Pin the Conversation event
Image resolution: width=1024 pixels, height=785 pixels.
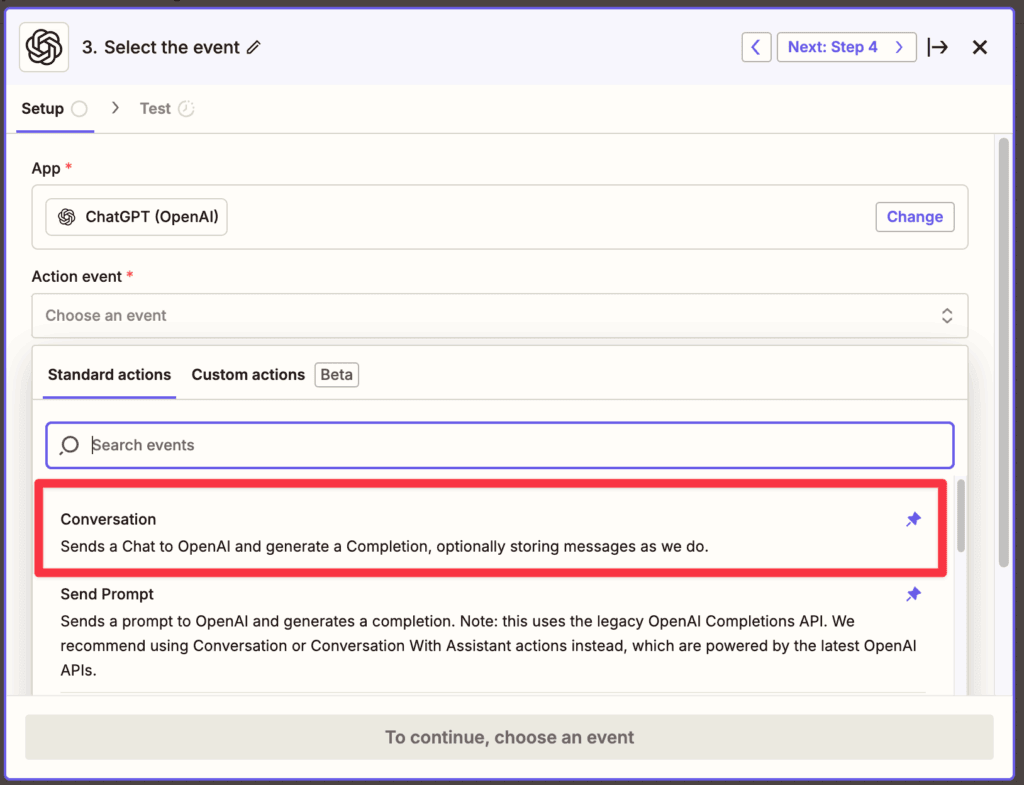tap(913, 519)
